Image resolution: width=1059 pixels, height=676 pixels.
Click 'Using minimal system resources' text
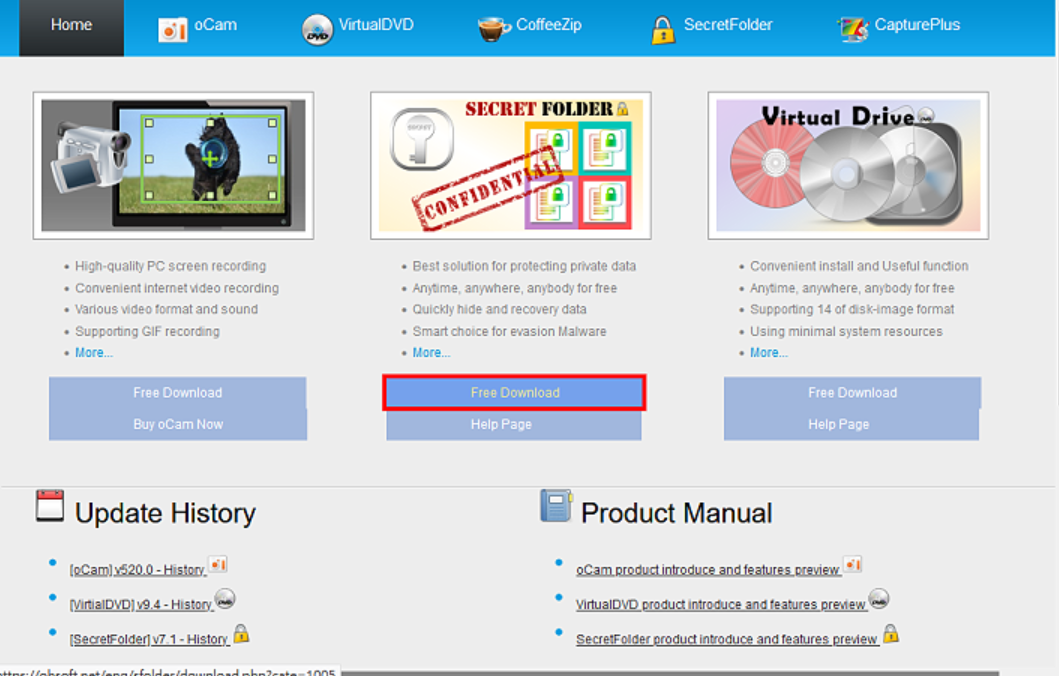(x=846, y=332)
